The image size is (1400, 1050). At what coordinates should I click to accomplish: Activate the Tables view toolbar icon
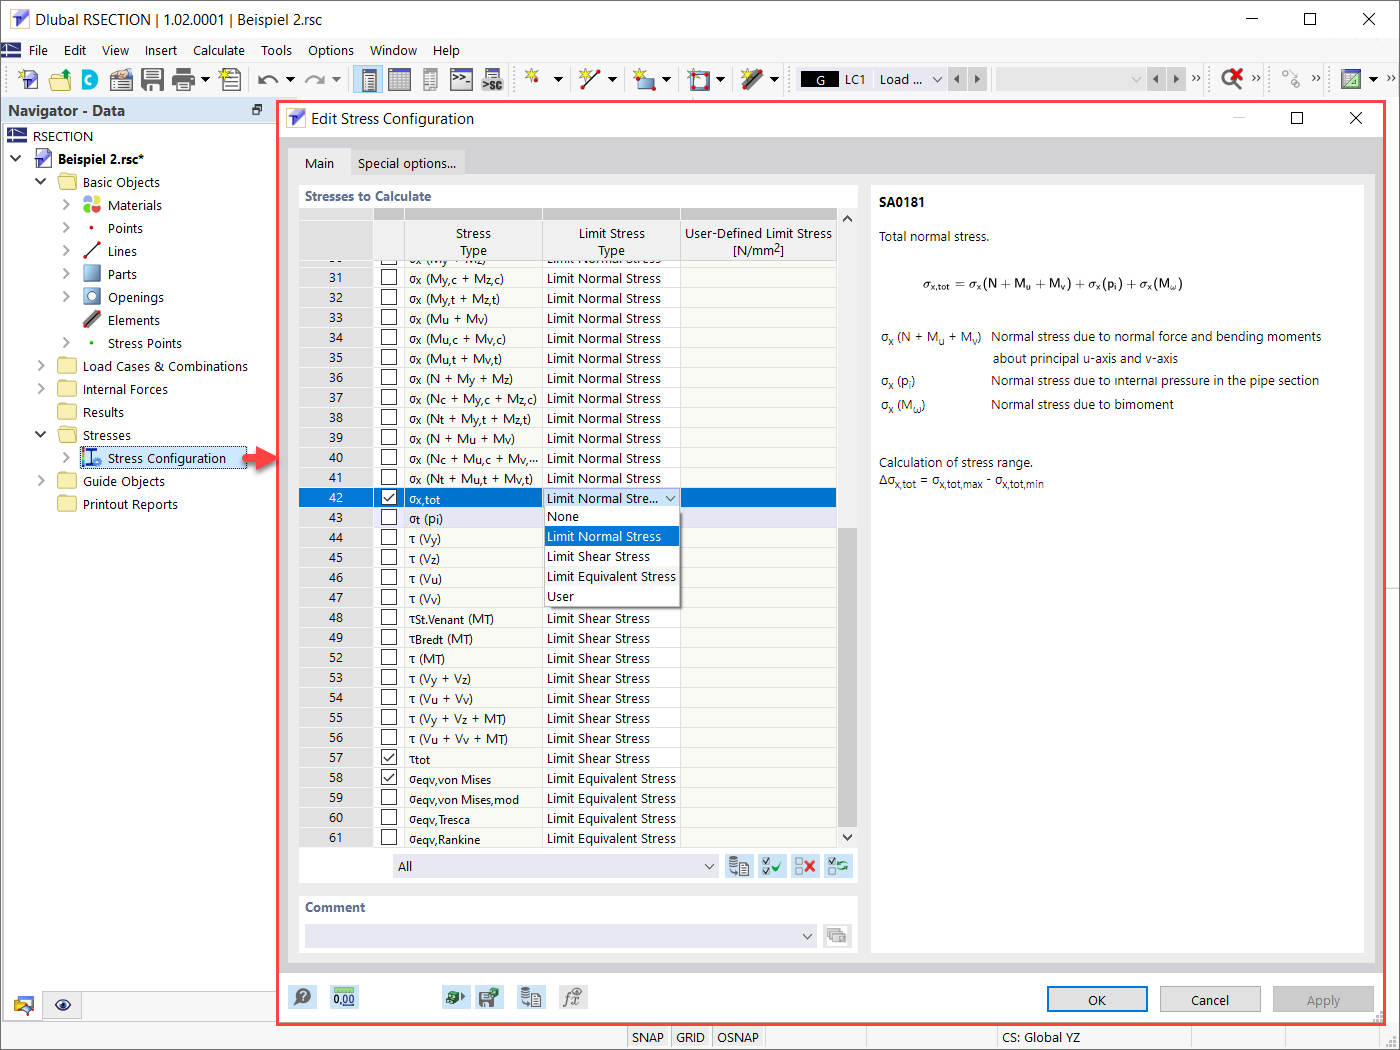coord(398,79)
